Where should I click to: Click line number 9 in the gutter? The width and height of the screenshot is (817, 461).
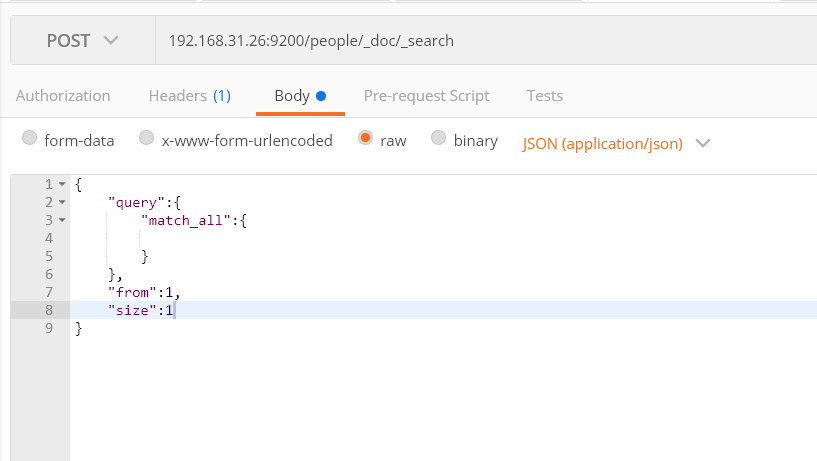(x=48, y=328)
